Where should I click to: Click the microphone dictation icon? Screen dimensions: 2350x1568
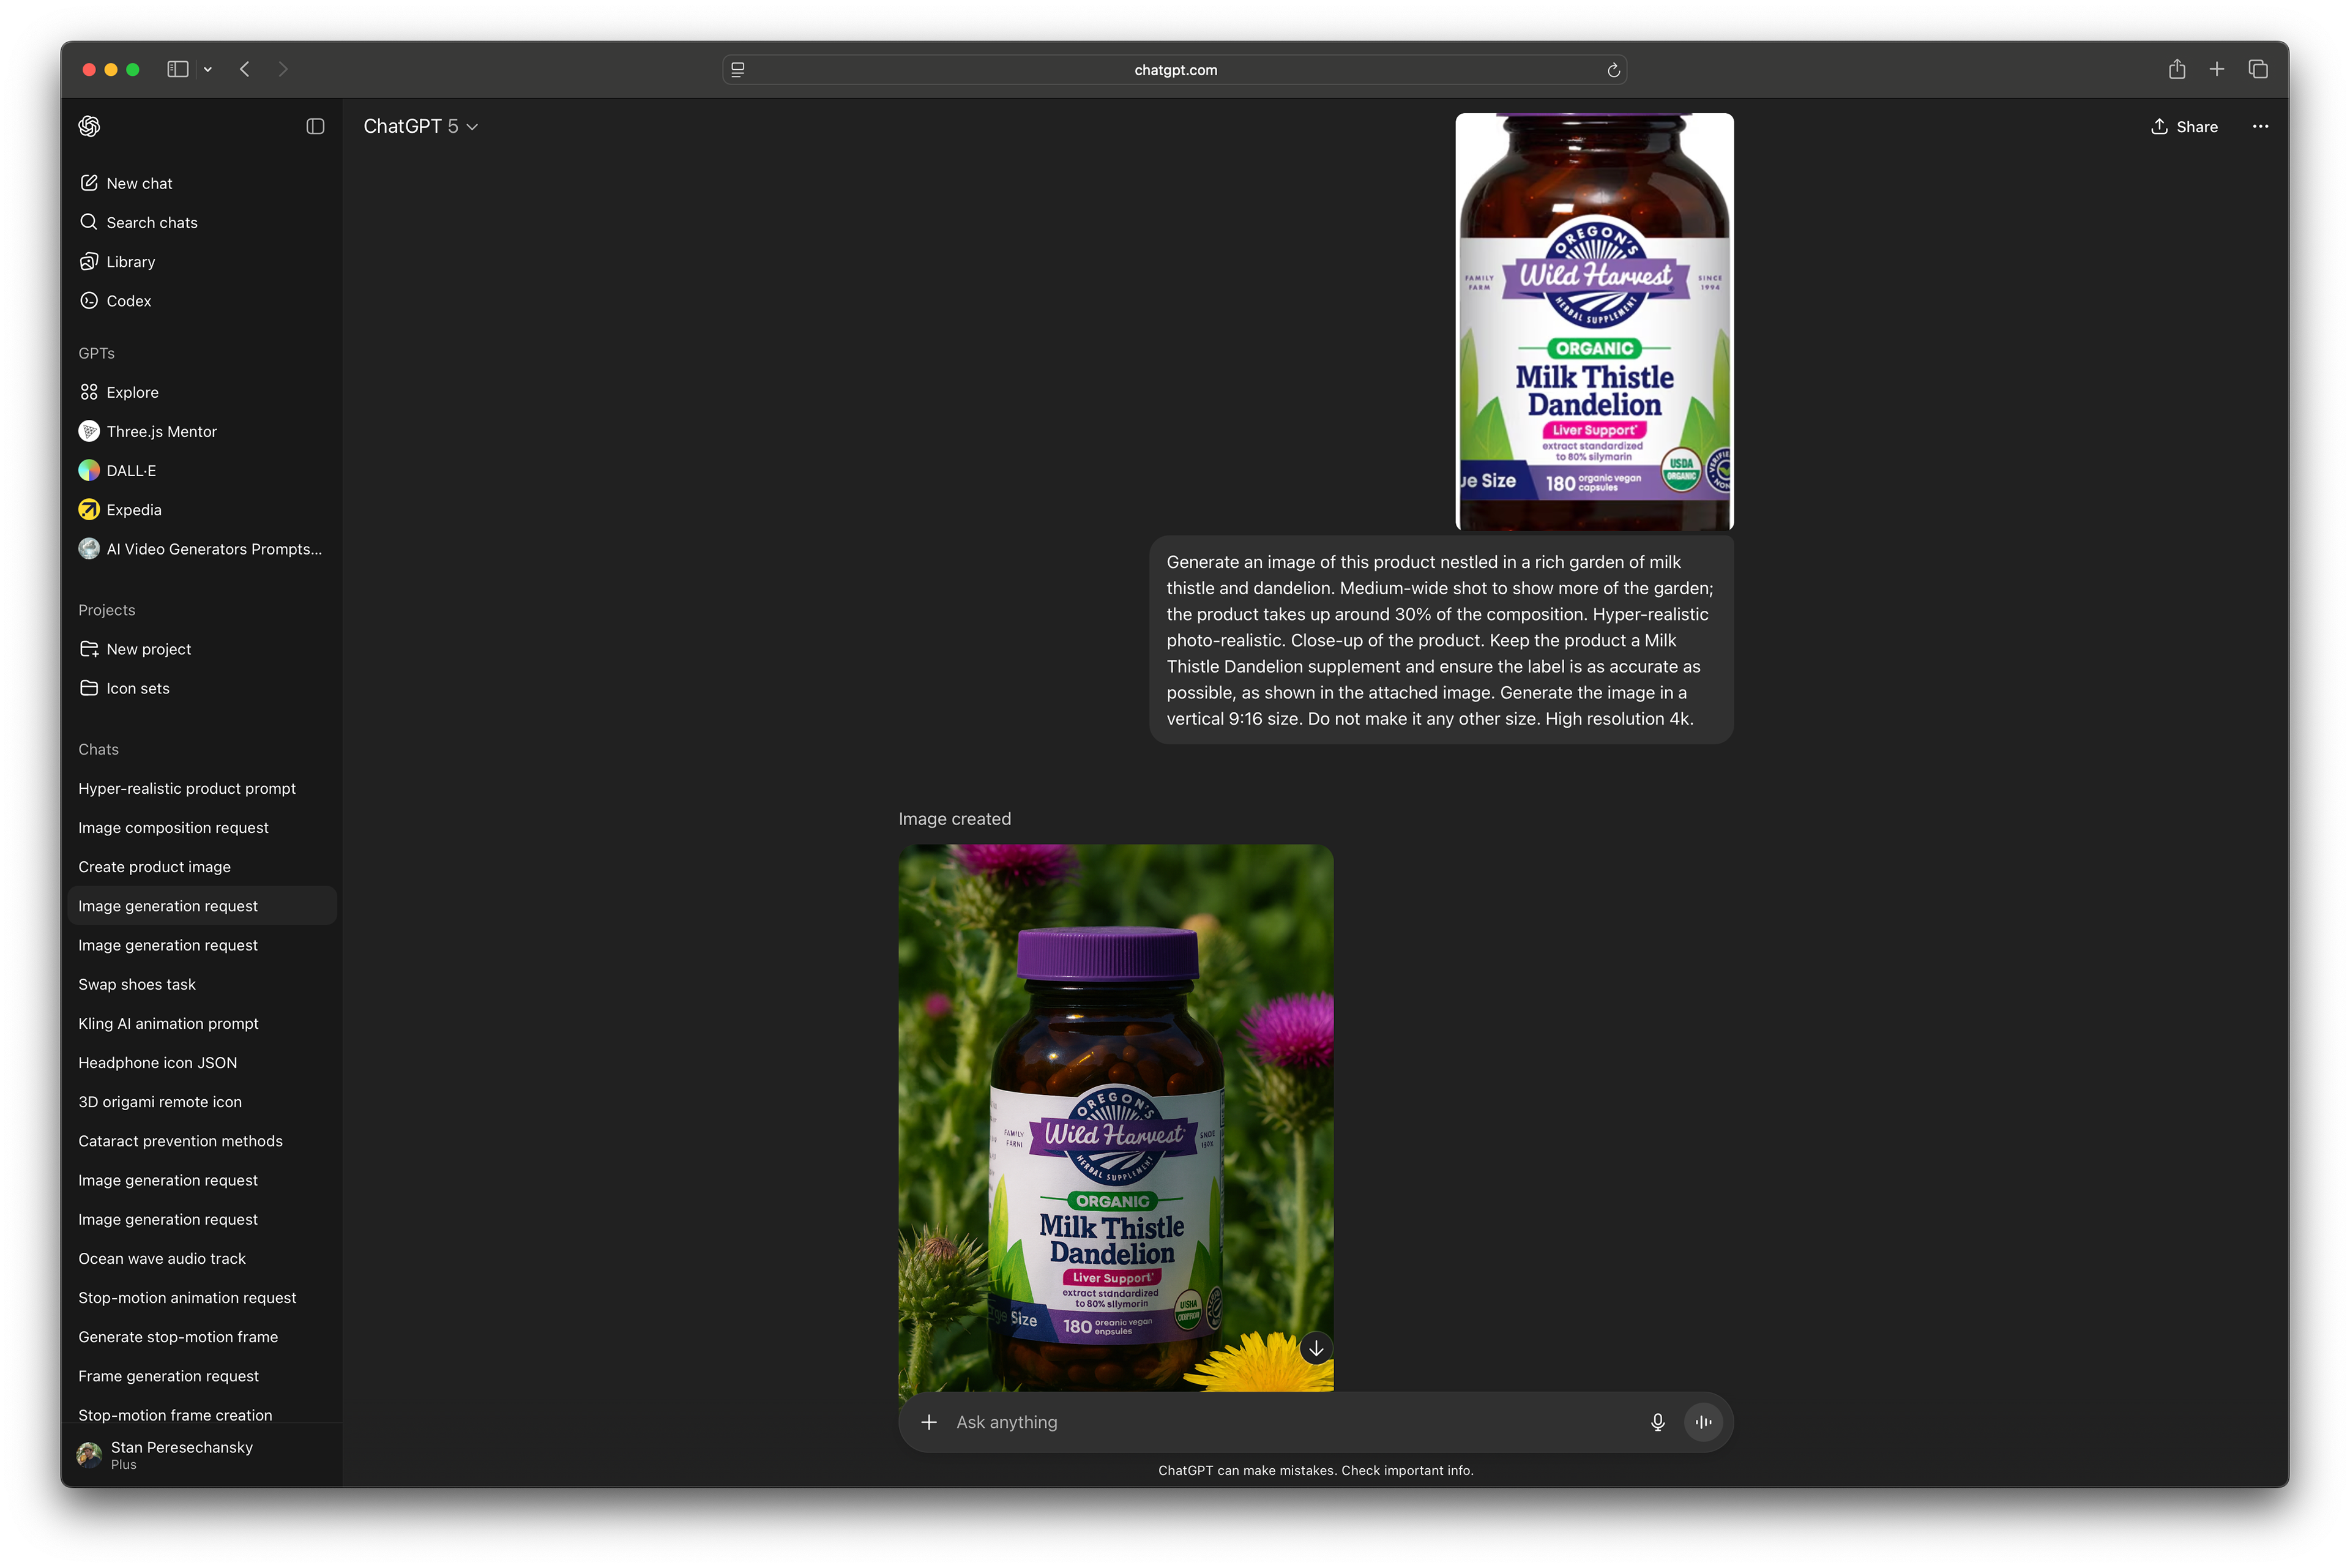(1657, 1421)
